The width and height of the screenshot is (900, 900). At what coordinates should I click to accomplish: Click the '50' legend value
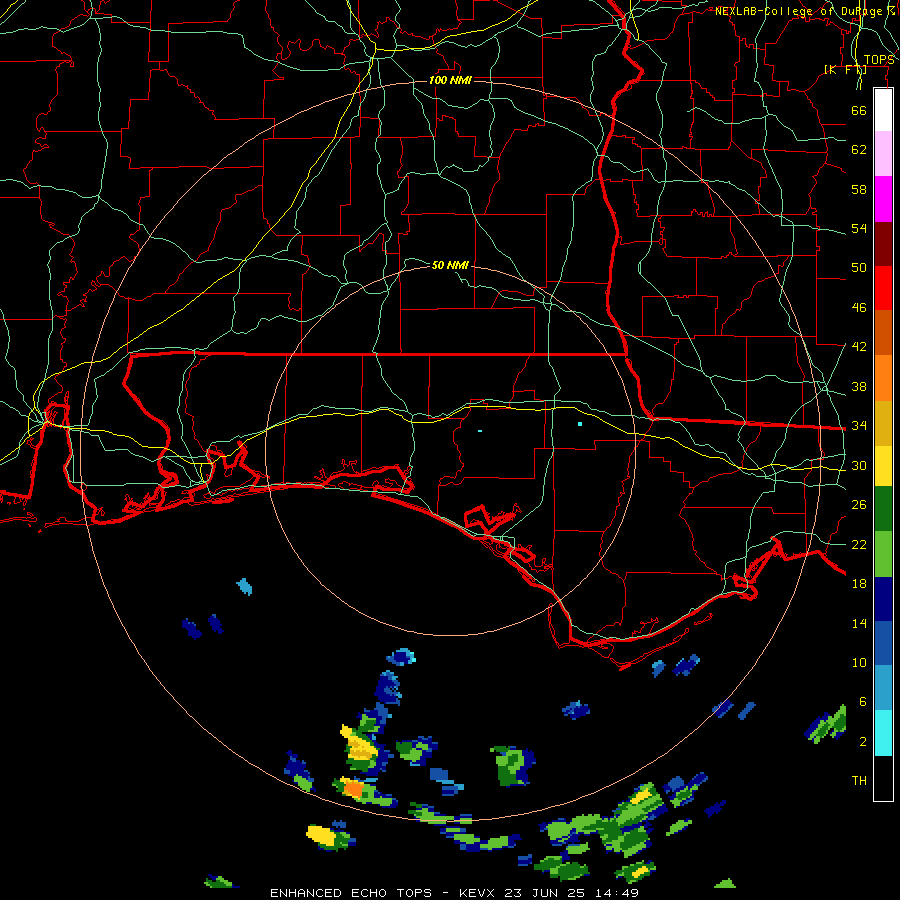click(859, 267)
